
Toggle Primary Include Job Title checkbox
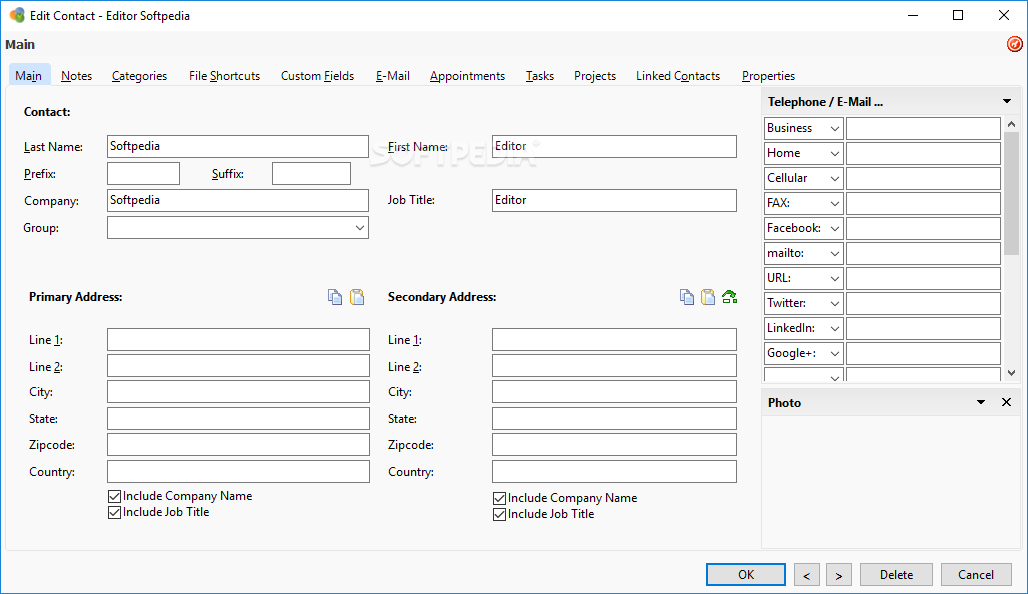pyautogui.click(x=114, y=512)
